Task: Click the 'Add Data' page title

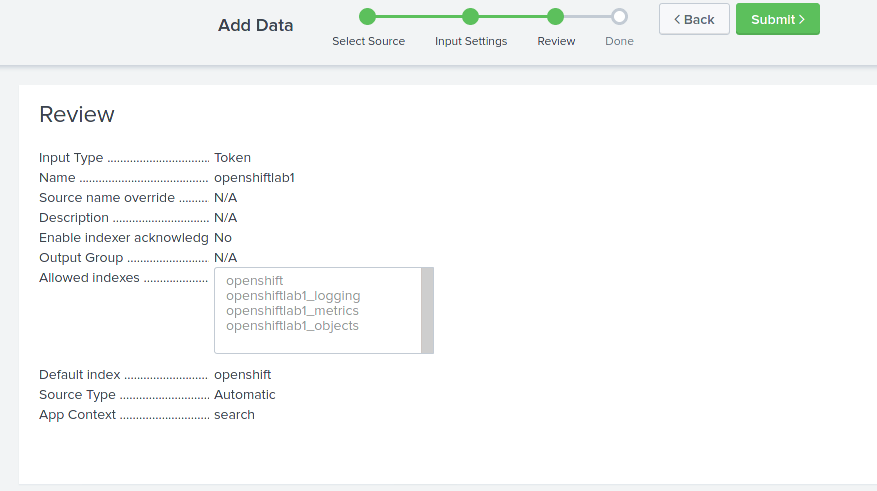Action: [256, 25]
